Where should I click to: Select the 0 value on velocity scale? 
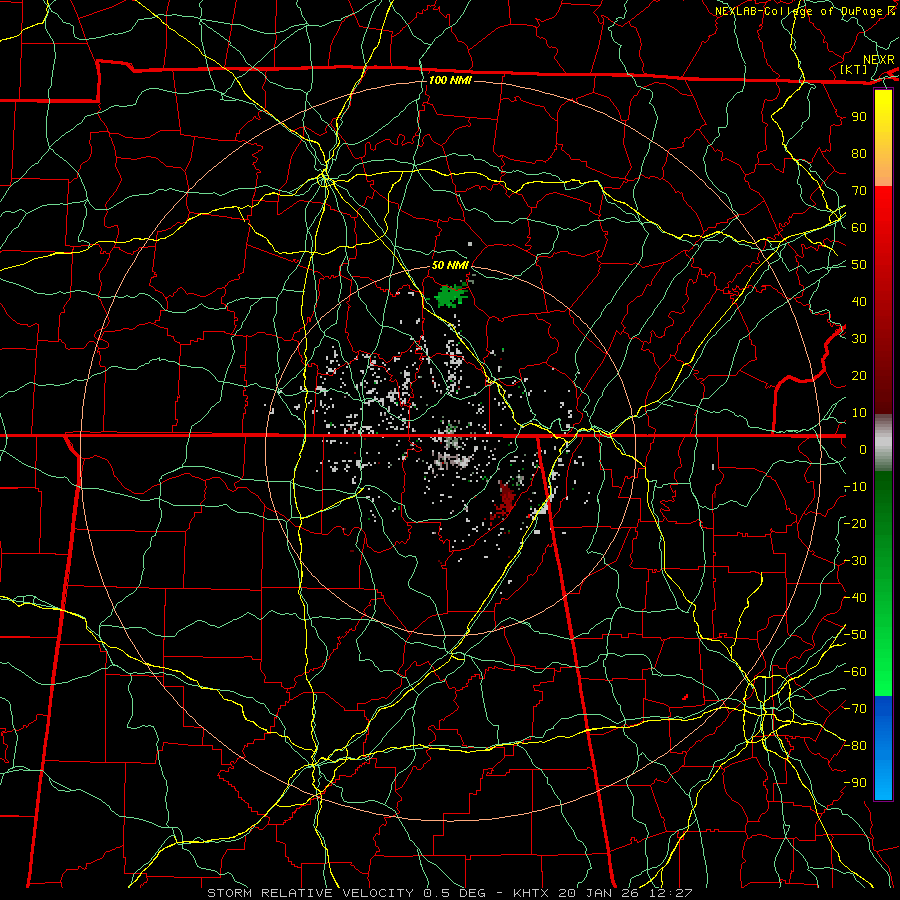pyautogui.click(x=863, y=449)
